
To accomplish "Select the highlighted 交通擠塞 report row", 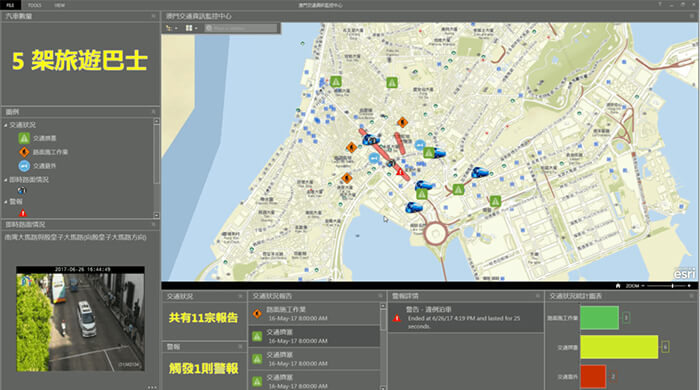I will pyautogui.click(x=314, y=336).
